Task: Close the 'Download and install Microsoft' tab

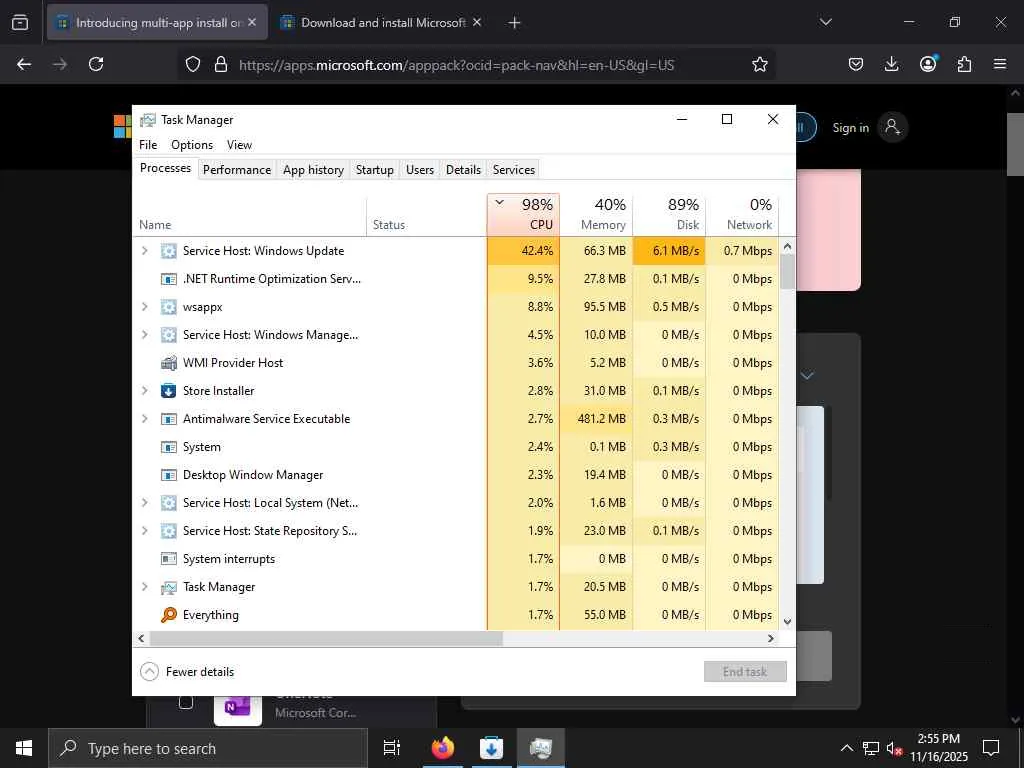Action: (477, 22)
